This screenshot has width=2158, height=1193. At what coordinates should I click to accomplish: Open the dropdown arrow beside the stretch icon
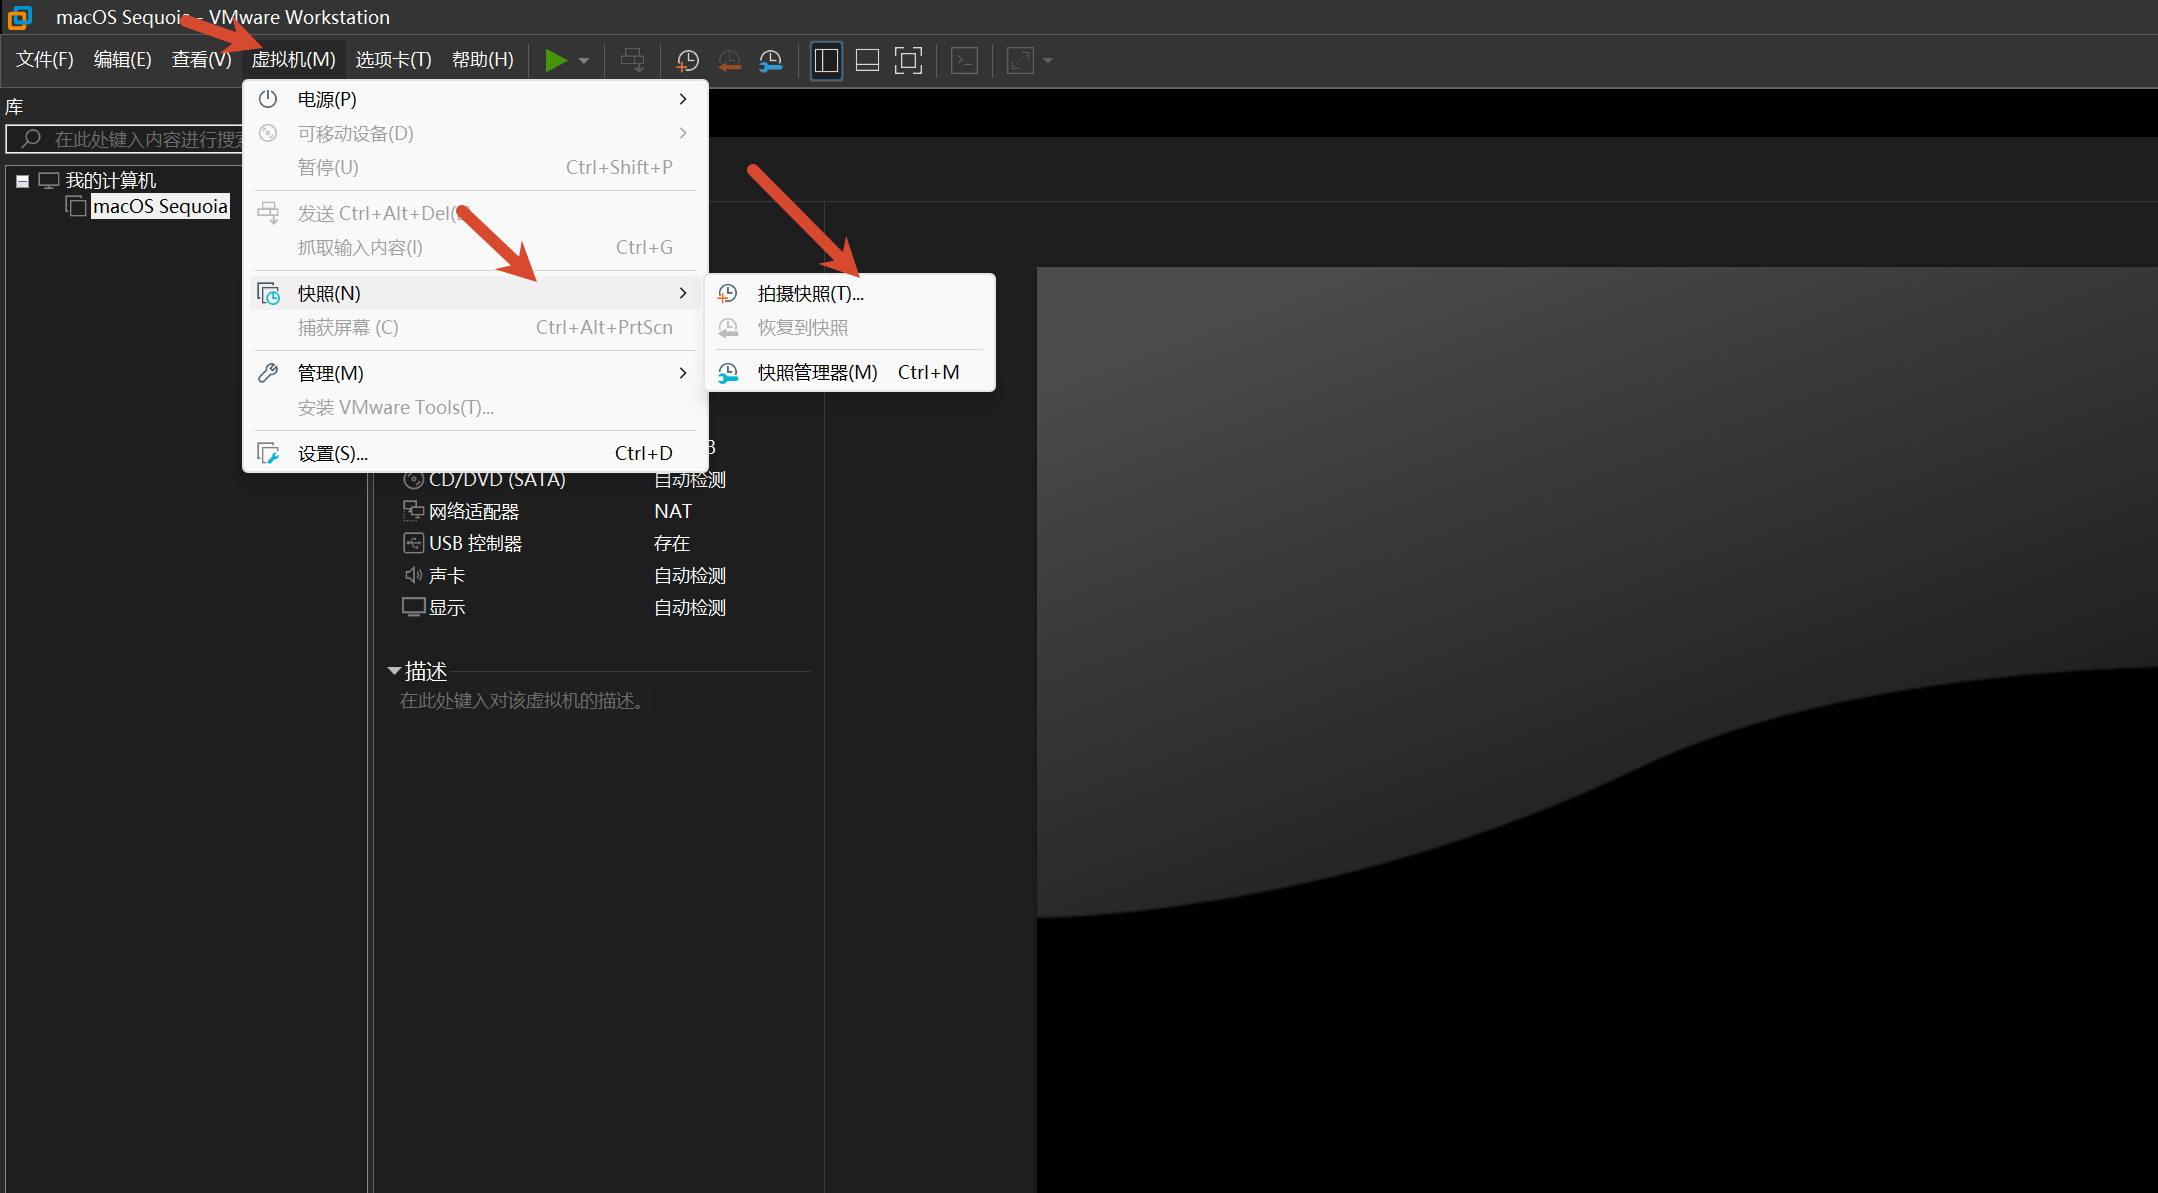tap(1048, 61)
